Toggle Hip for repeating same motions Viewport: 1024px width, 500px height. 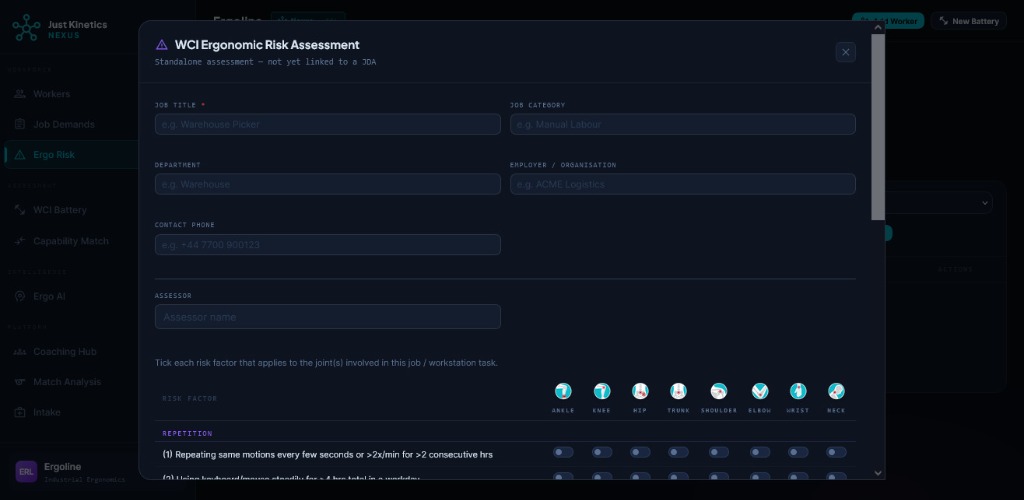click(640, 452)
